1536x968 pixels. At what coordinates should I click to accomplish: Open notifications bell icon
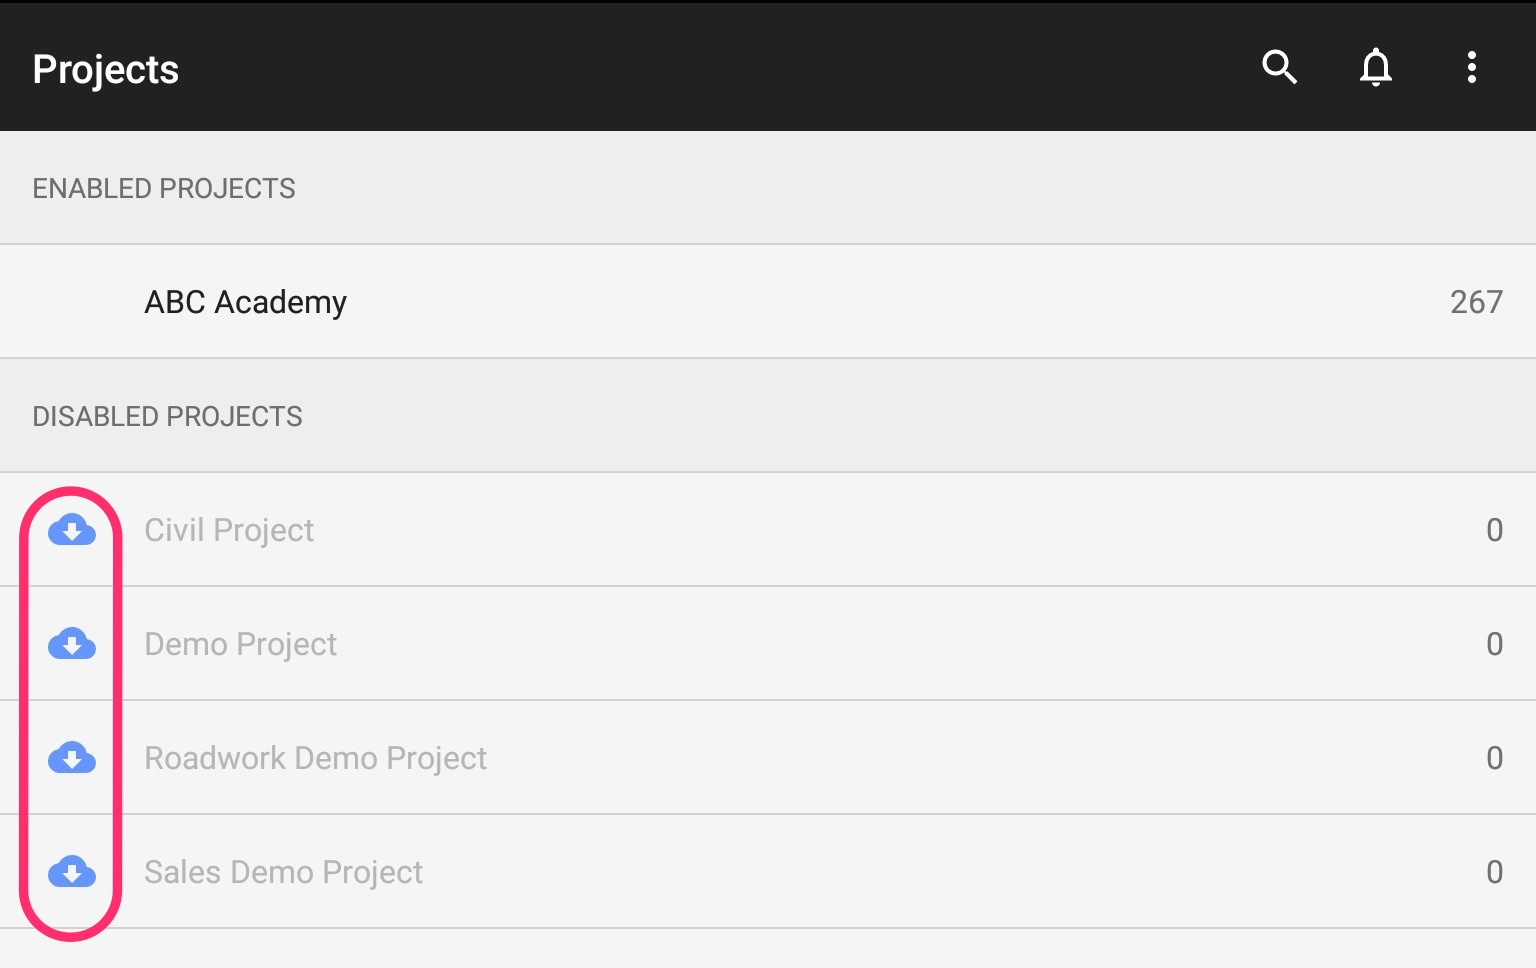click(x=1376, y=67)
